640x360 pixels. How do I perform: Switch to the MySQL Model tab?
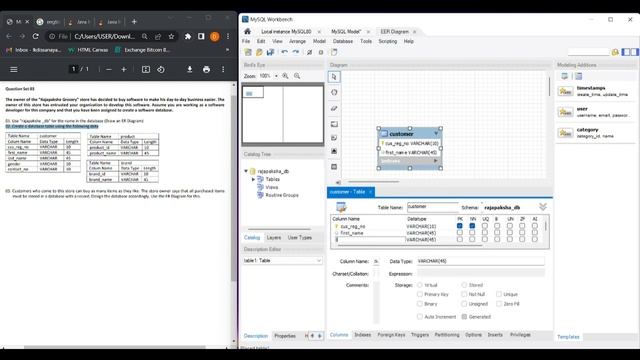tap(346, 31)
